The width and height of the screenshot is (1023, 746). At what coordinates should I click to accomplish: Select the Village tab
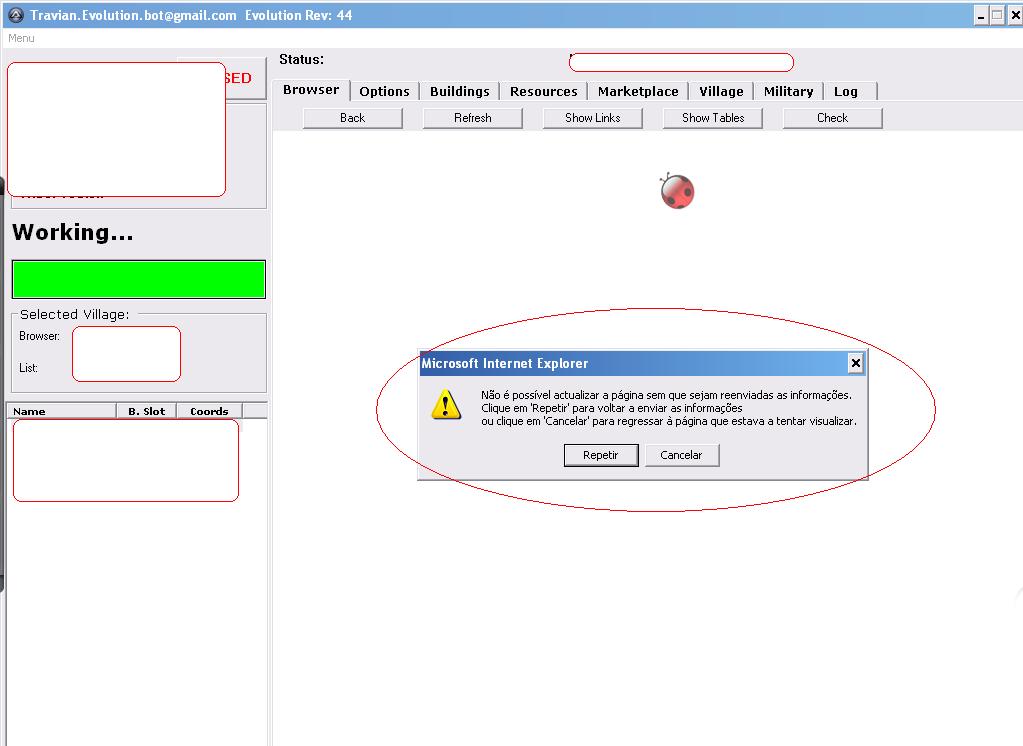721,91
